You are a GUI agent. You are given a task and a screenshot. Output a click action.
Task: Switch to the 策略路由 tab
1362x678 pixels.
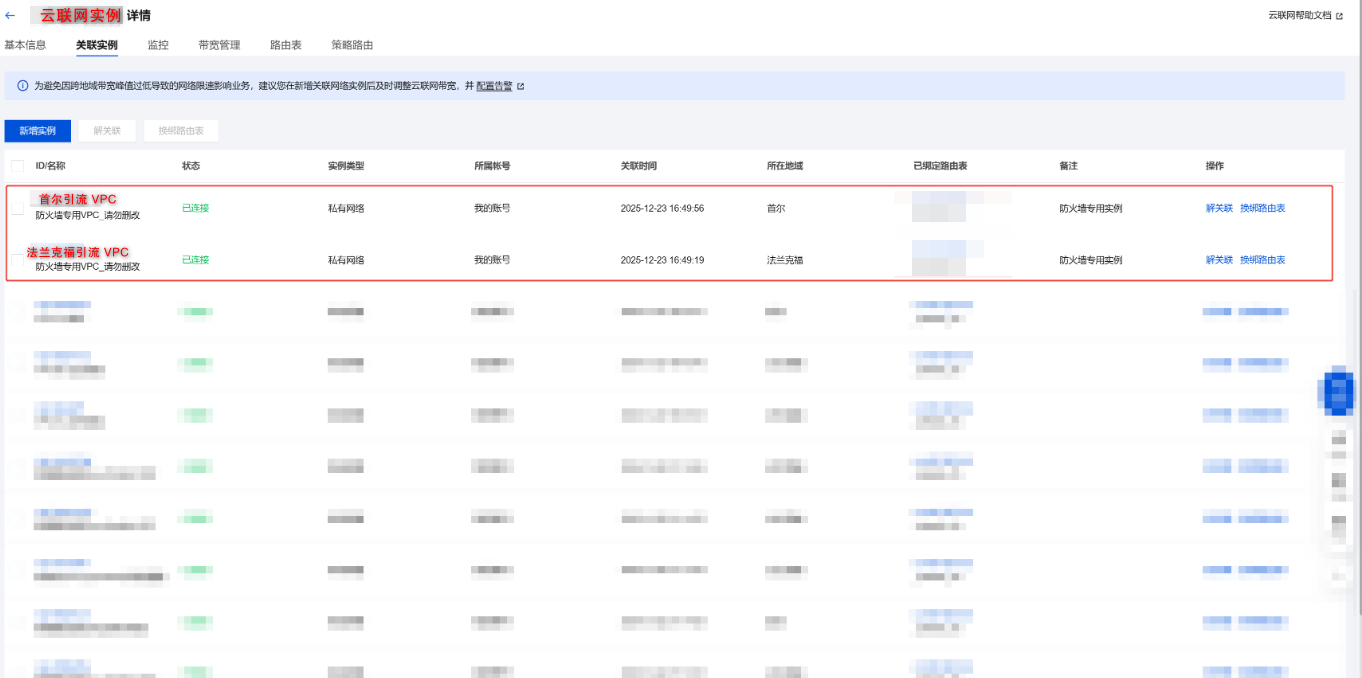[x=352, y=45]
